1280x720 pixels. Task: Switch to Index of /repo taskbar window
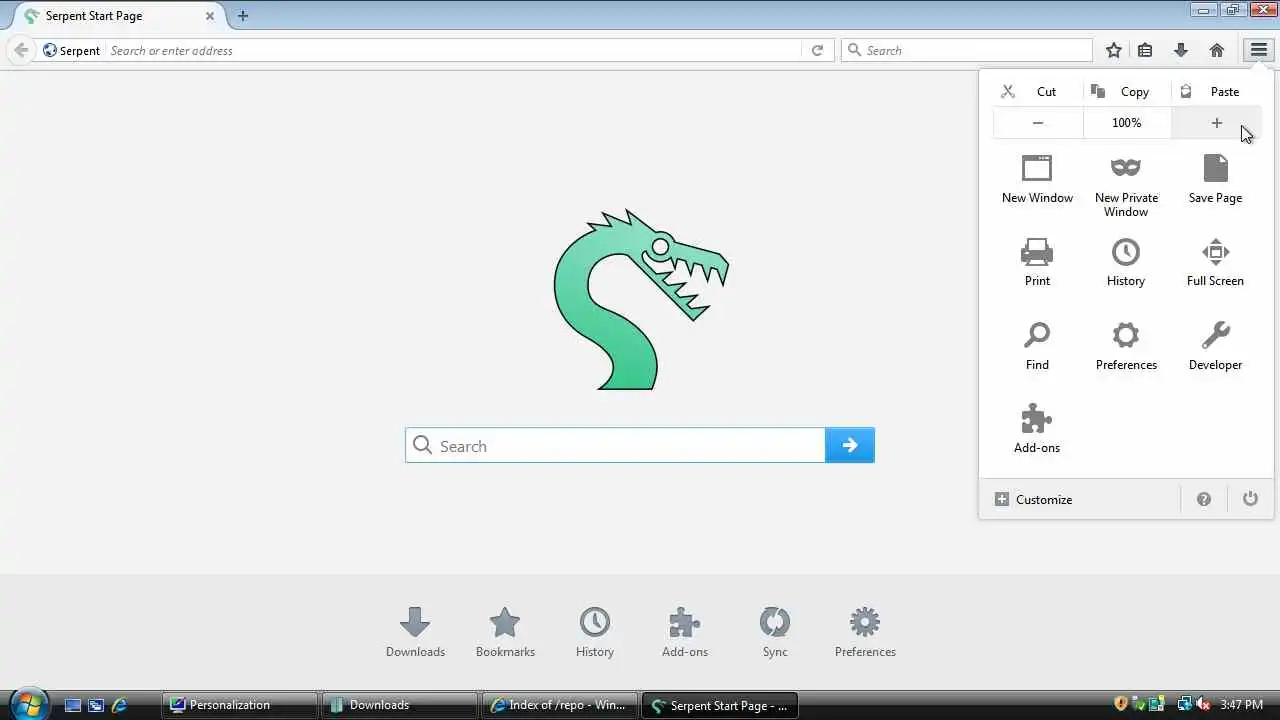coord(559,705)
